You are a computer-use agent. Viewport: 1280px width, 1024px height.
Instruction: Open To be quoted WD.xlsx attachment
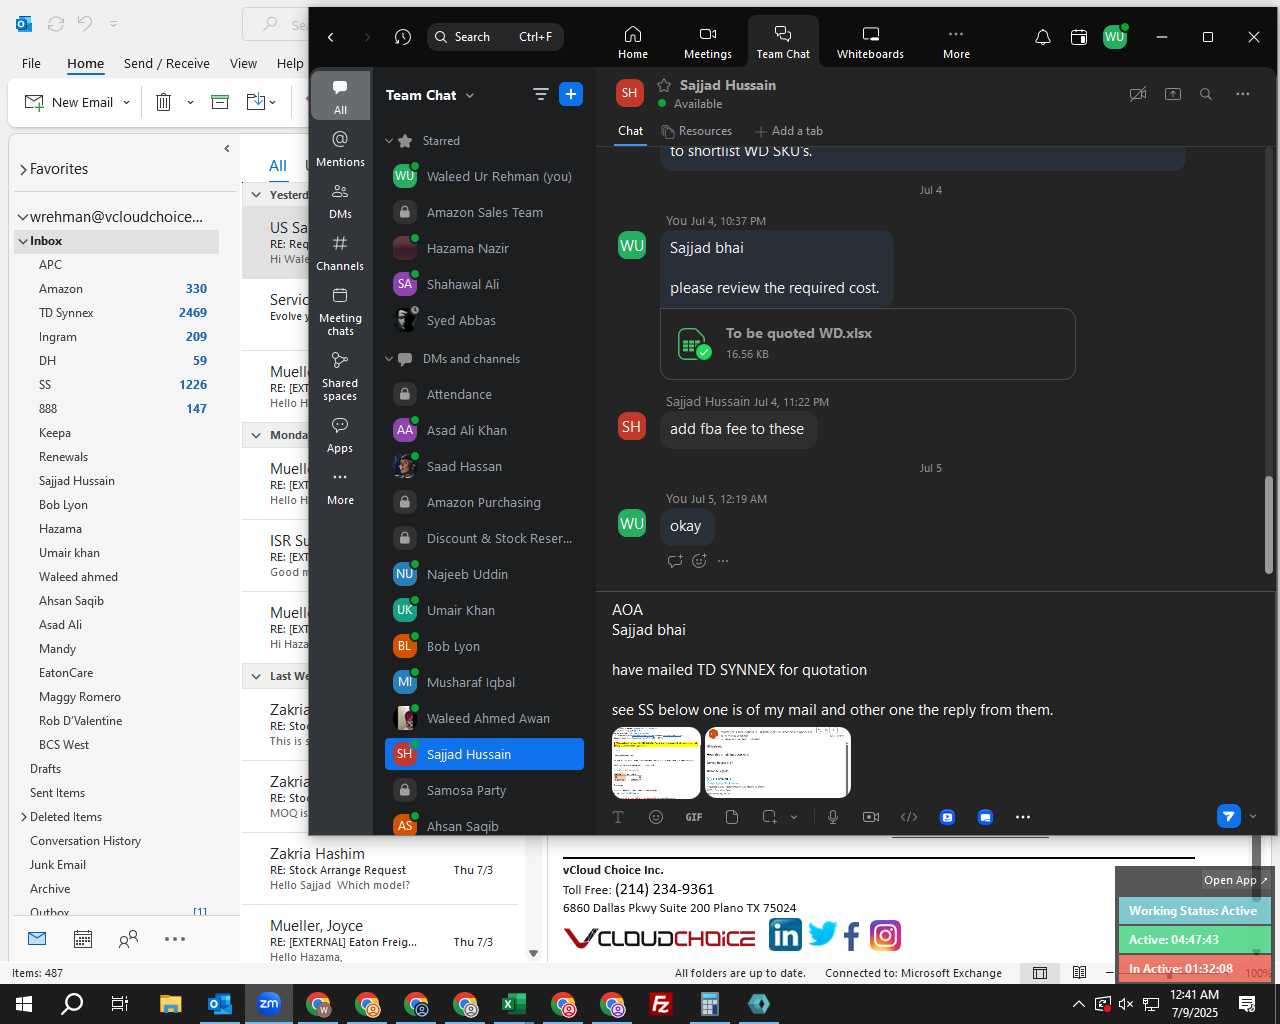tap(867, 343)
